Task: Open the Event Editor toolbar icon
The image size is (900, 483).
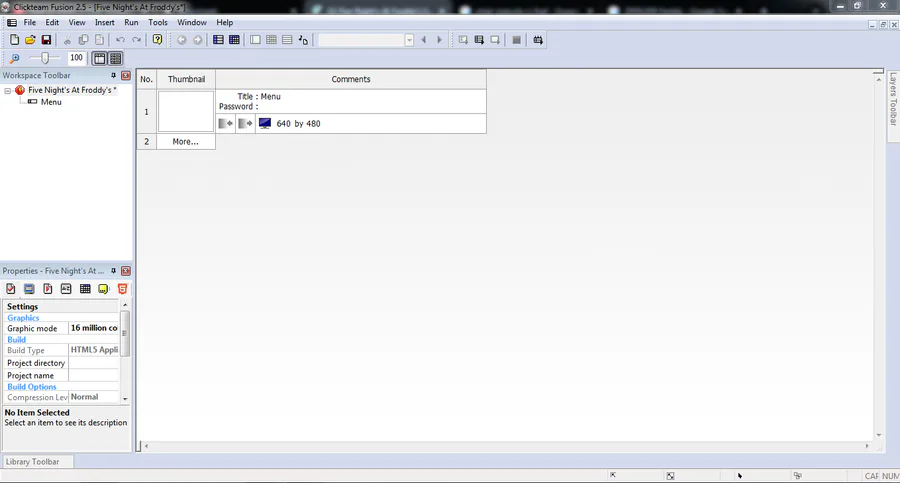Action: coord(271,40)
